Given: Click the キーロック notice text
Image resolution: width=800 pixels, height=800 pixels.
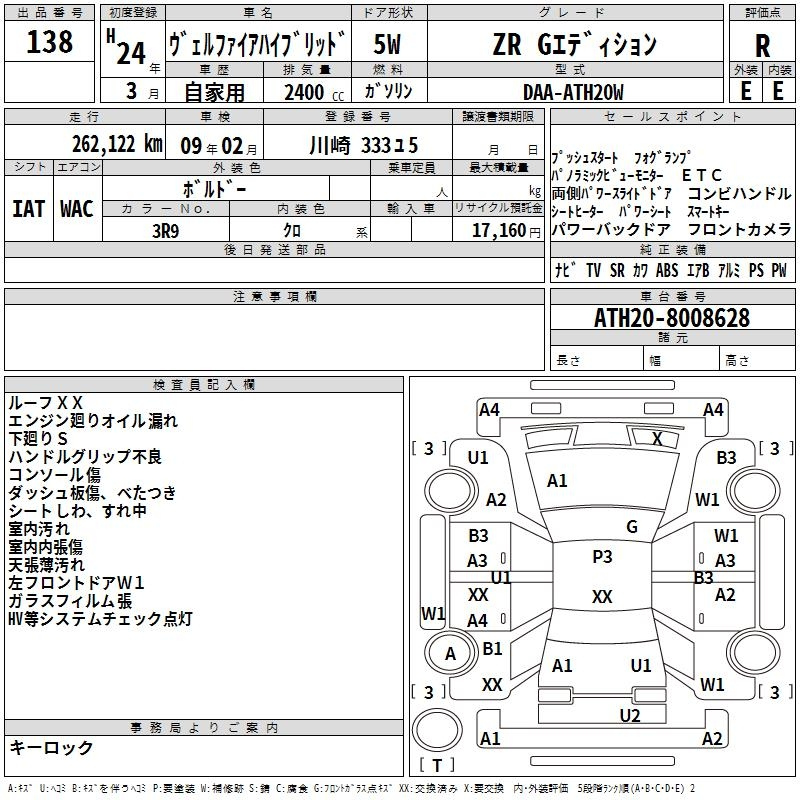Looking at the screenshot, I should point(51,748).
